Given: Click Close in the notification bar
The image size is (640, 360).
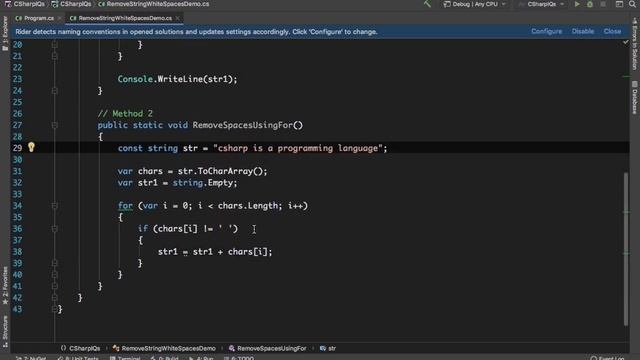Looking at the screenshot, I should (612, 31).
